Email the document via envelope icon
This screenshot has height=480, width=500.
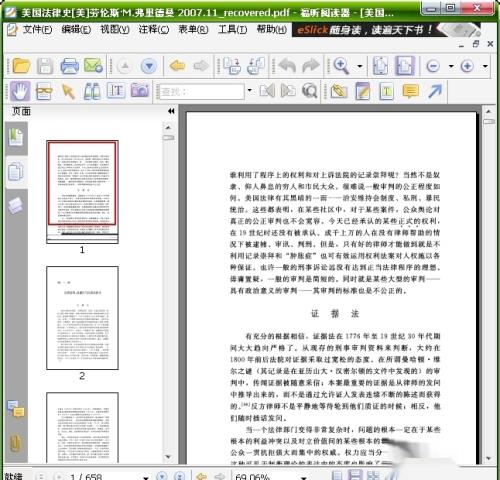(x=93, y=66)
